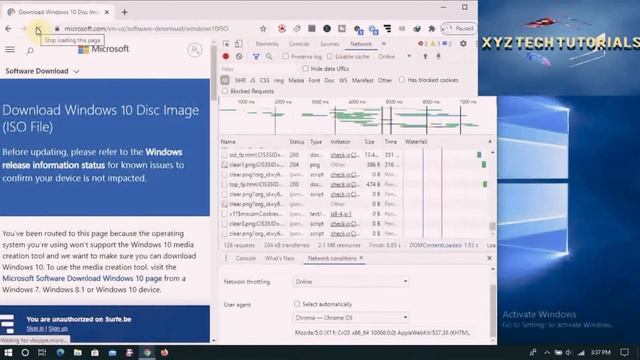Close the DevTools drawer
The height and width of the screenshot is (360, 640).
489,258
